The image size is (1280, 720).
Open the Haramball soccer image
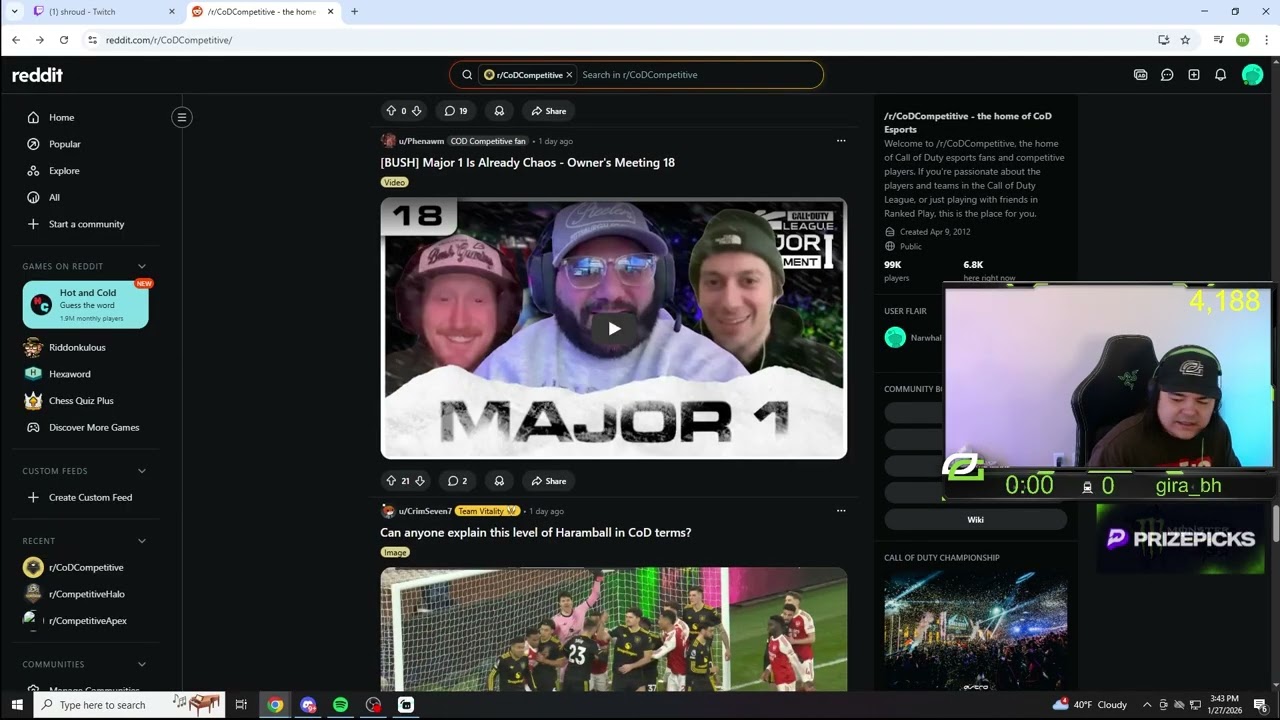(x=614, y=629)
